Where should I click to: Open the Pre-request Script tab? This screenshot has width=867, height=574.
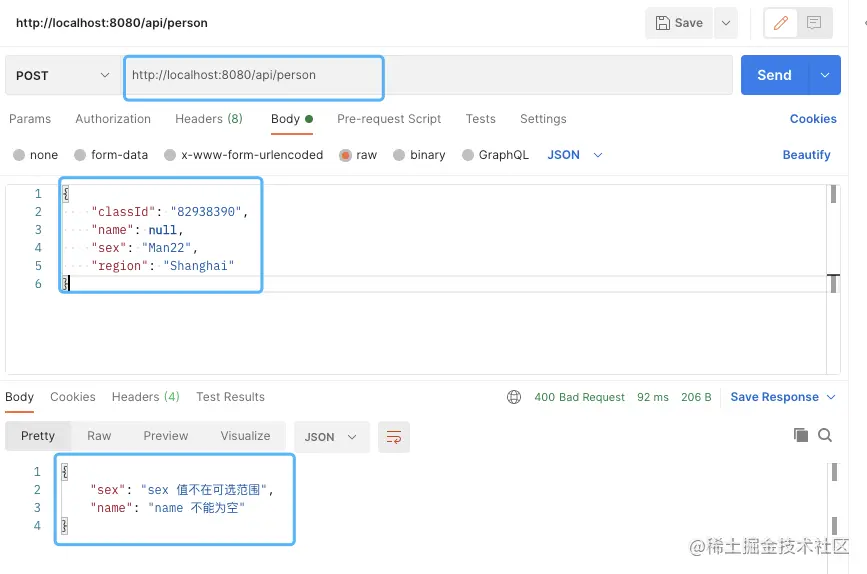coord(389,119)
